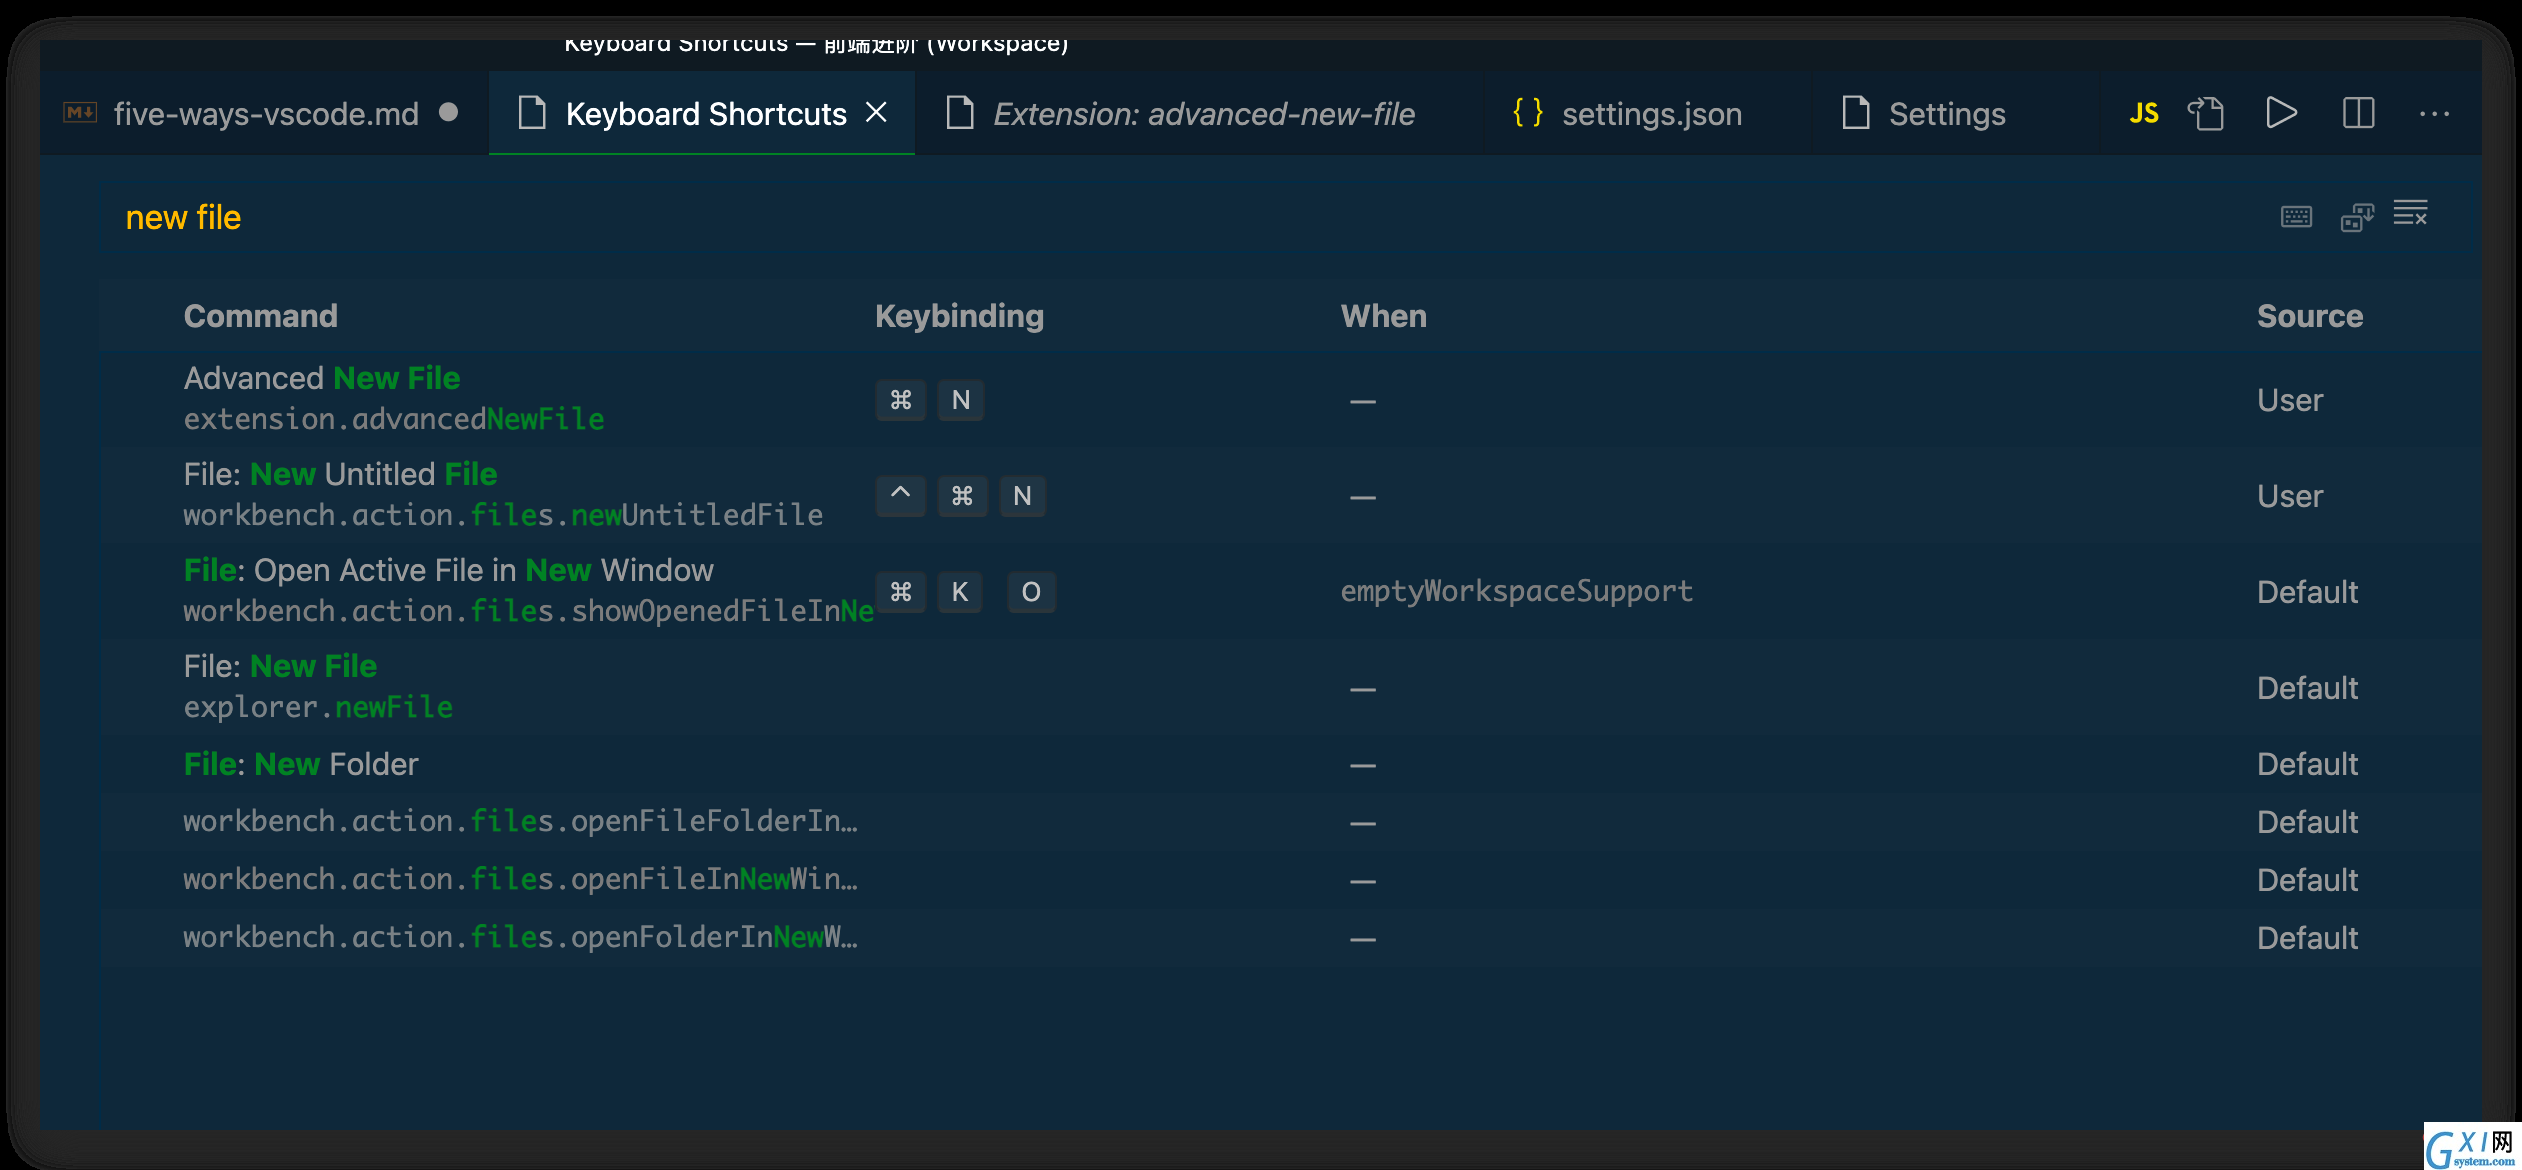Viewport: 2522px width, 1170px height.
Task: Toggle Record Keys keyboard icon
Action: pos(2297,216)
